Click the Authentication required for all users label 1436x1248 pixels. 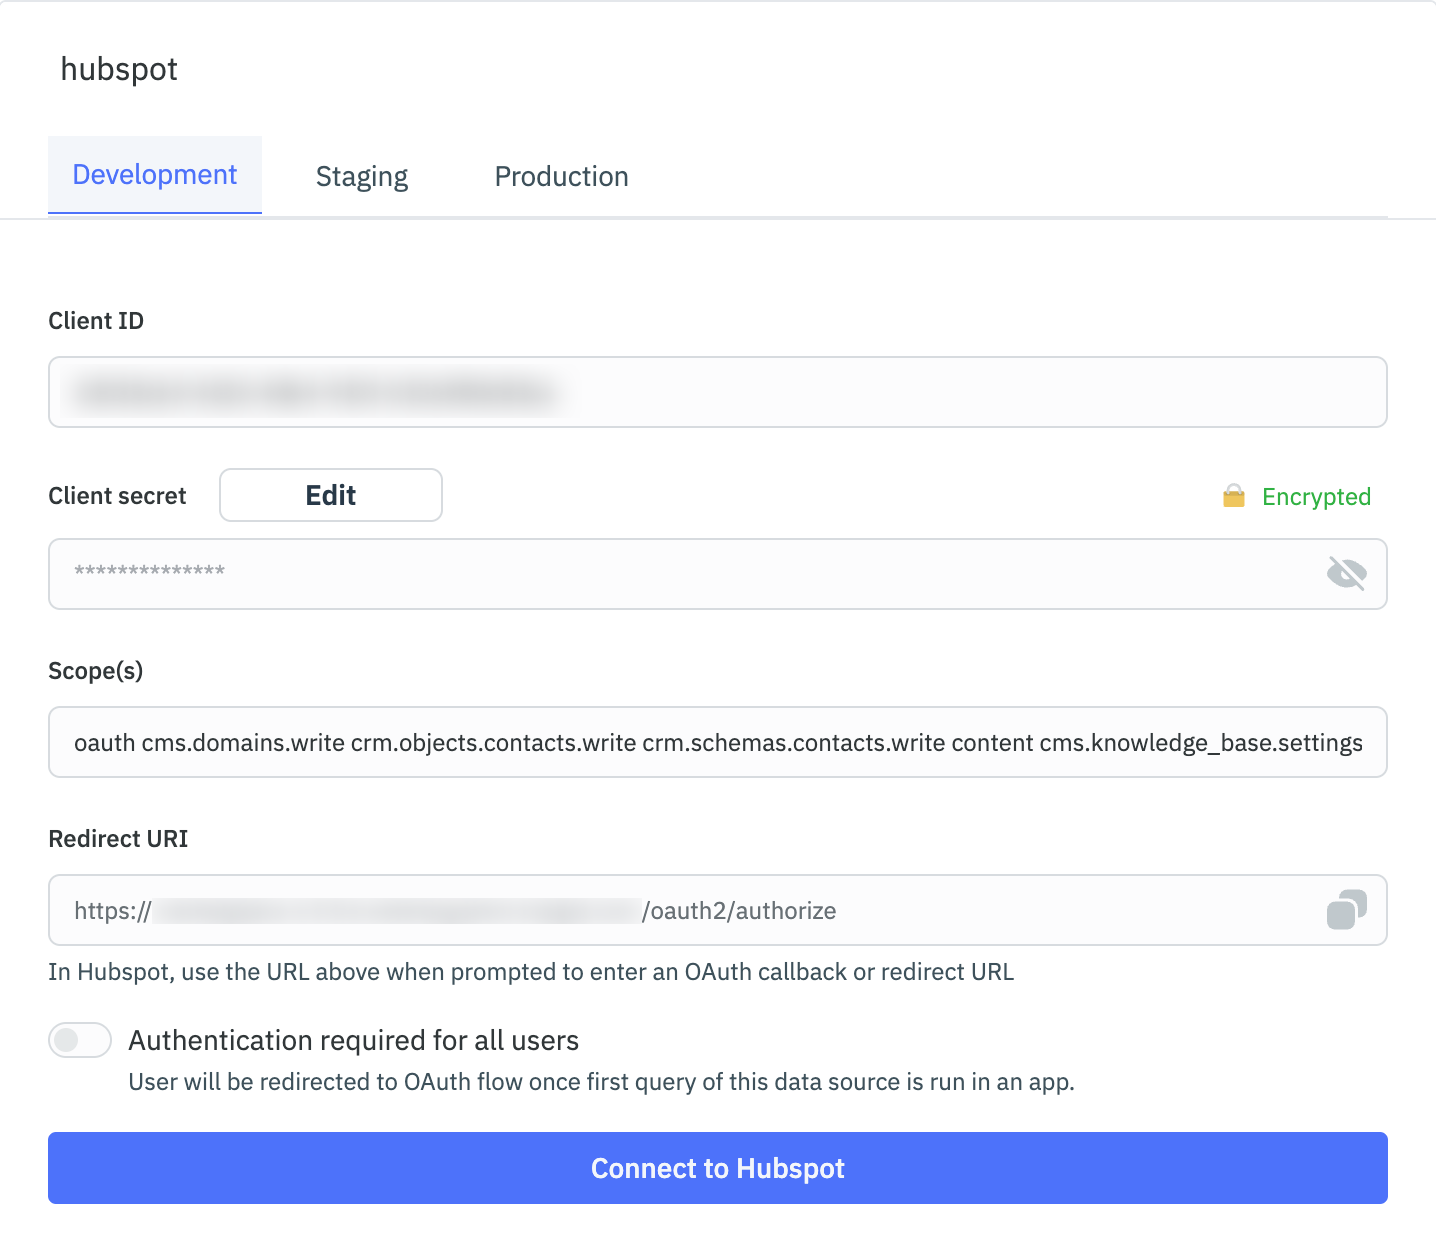(x=354, y=1041)
